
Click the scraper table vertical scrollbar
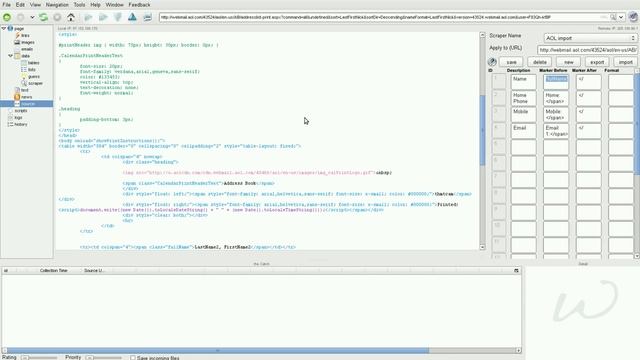pos(637,163)
